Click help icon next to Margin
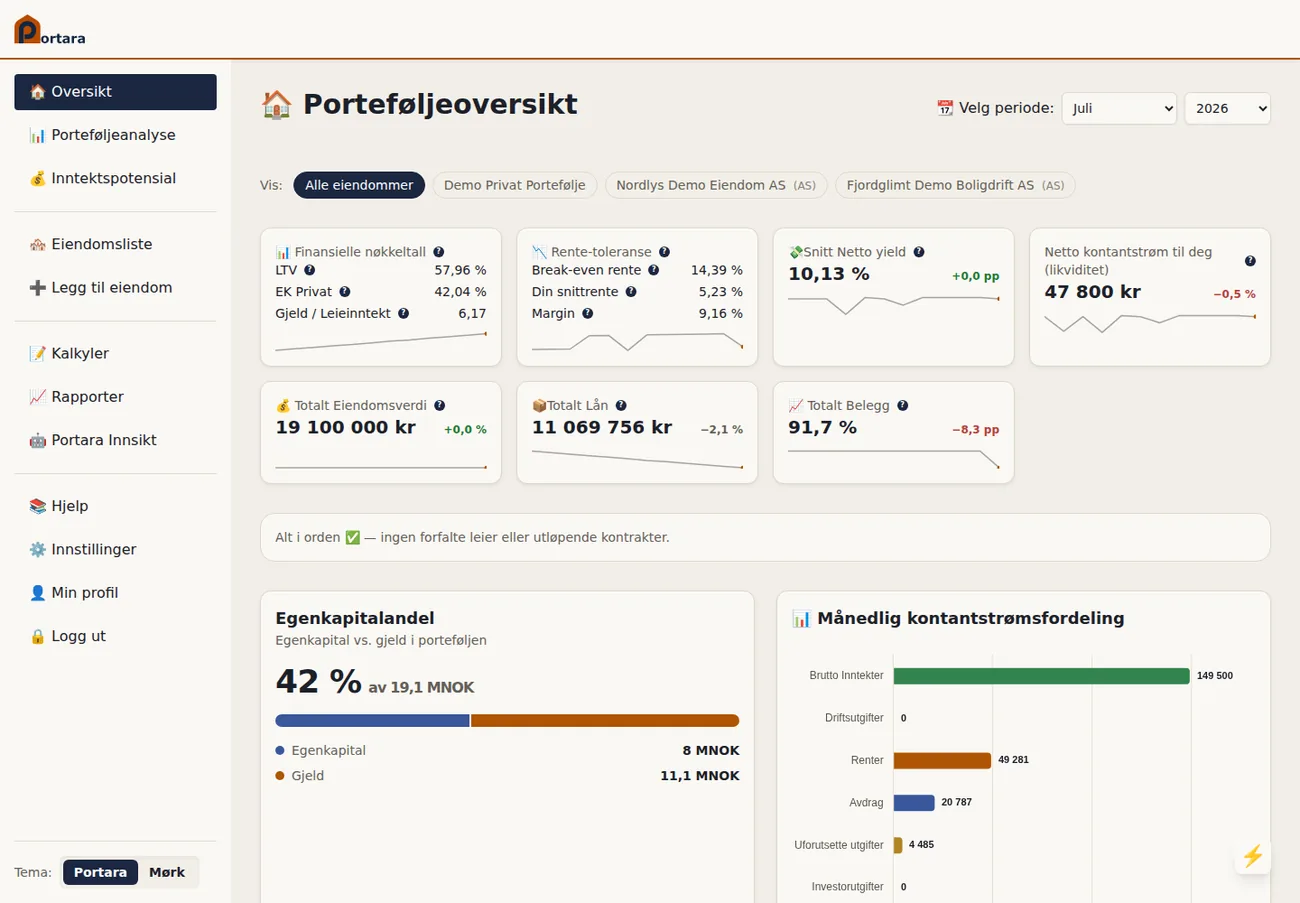The image size is (1300, 903). (587, 313)
